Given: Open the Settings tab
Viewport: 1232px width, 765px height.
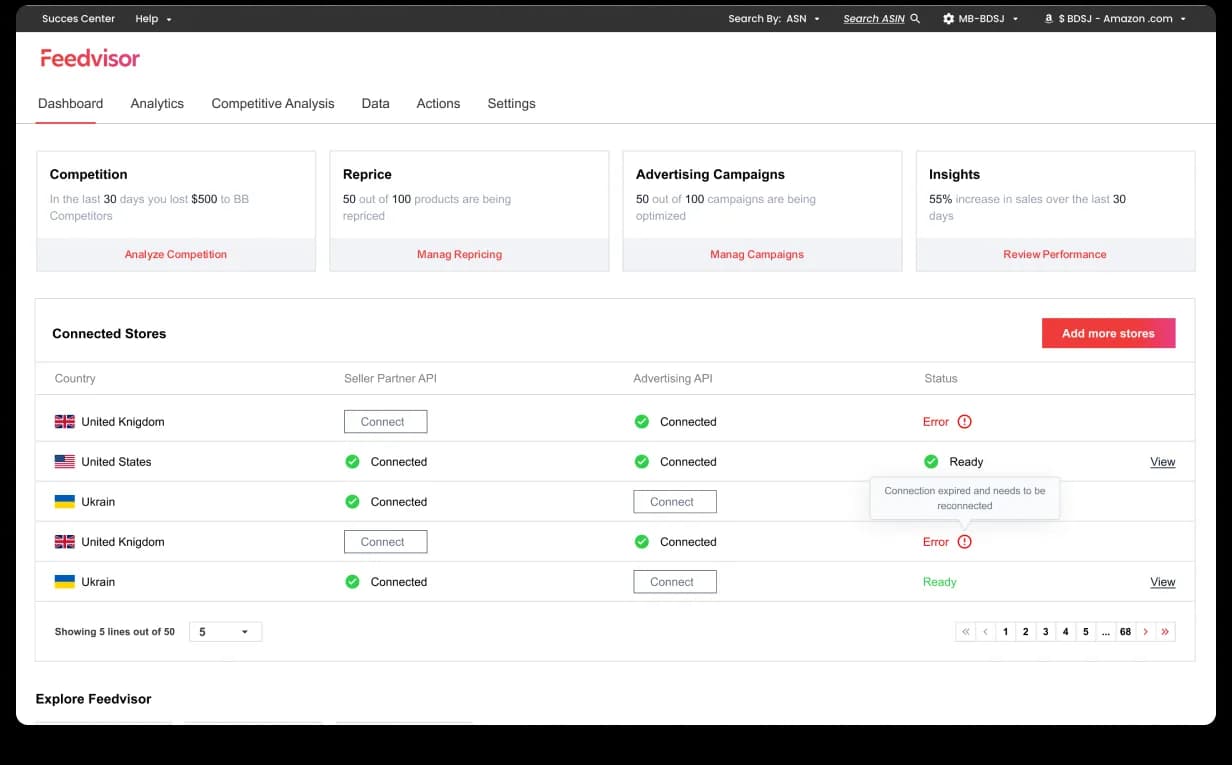Looking at the screenshot, I should (511, 104).
